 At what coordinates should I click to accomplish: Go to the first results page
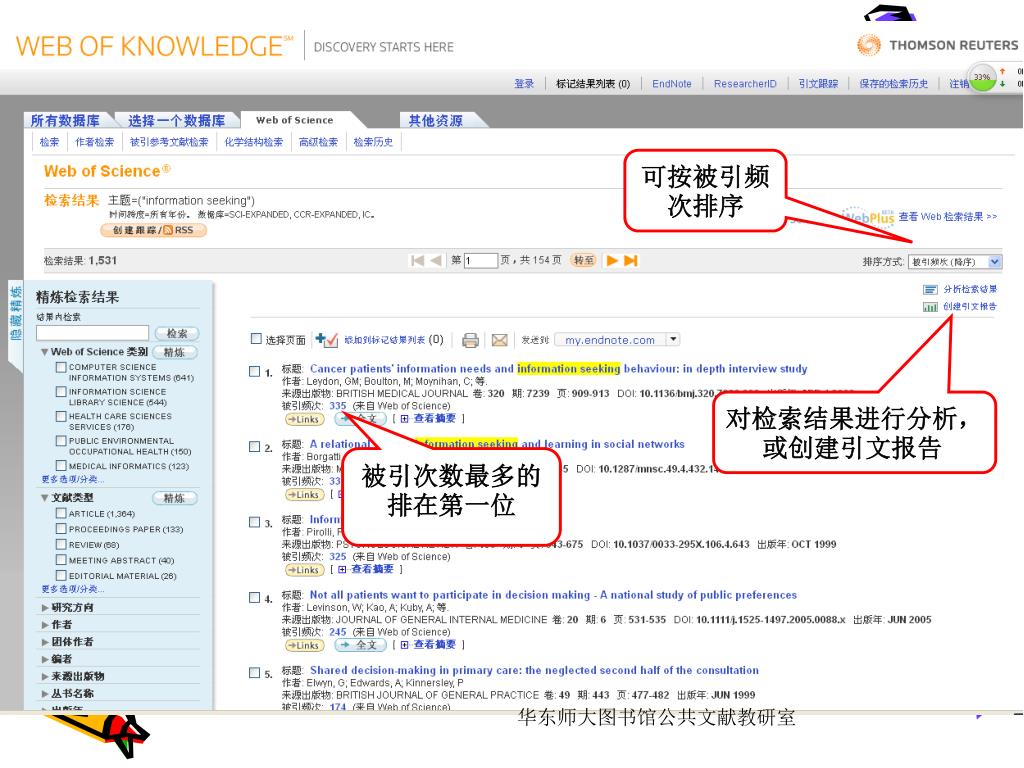coord(417,261)
